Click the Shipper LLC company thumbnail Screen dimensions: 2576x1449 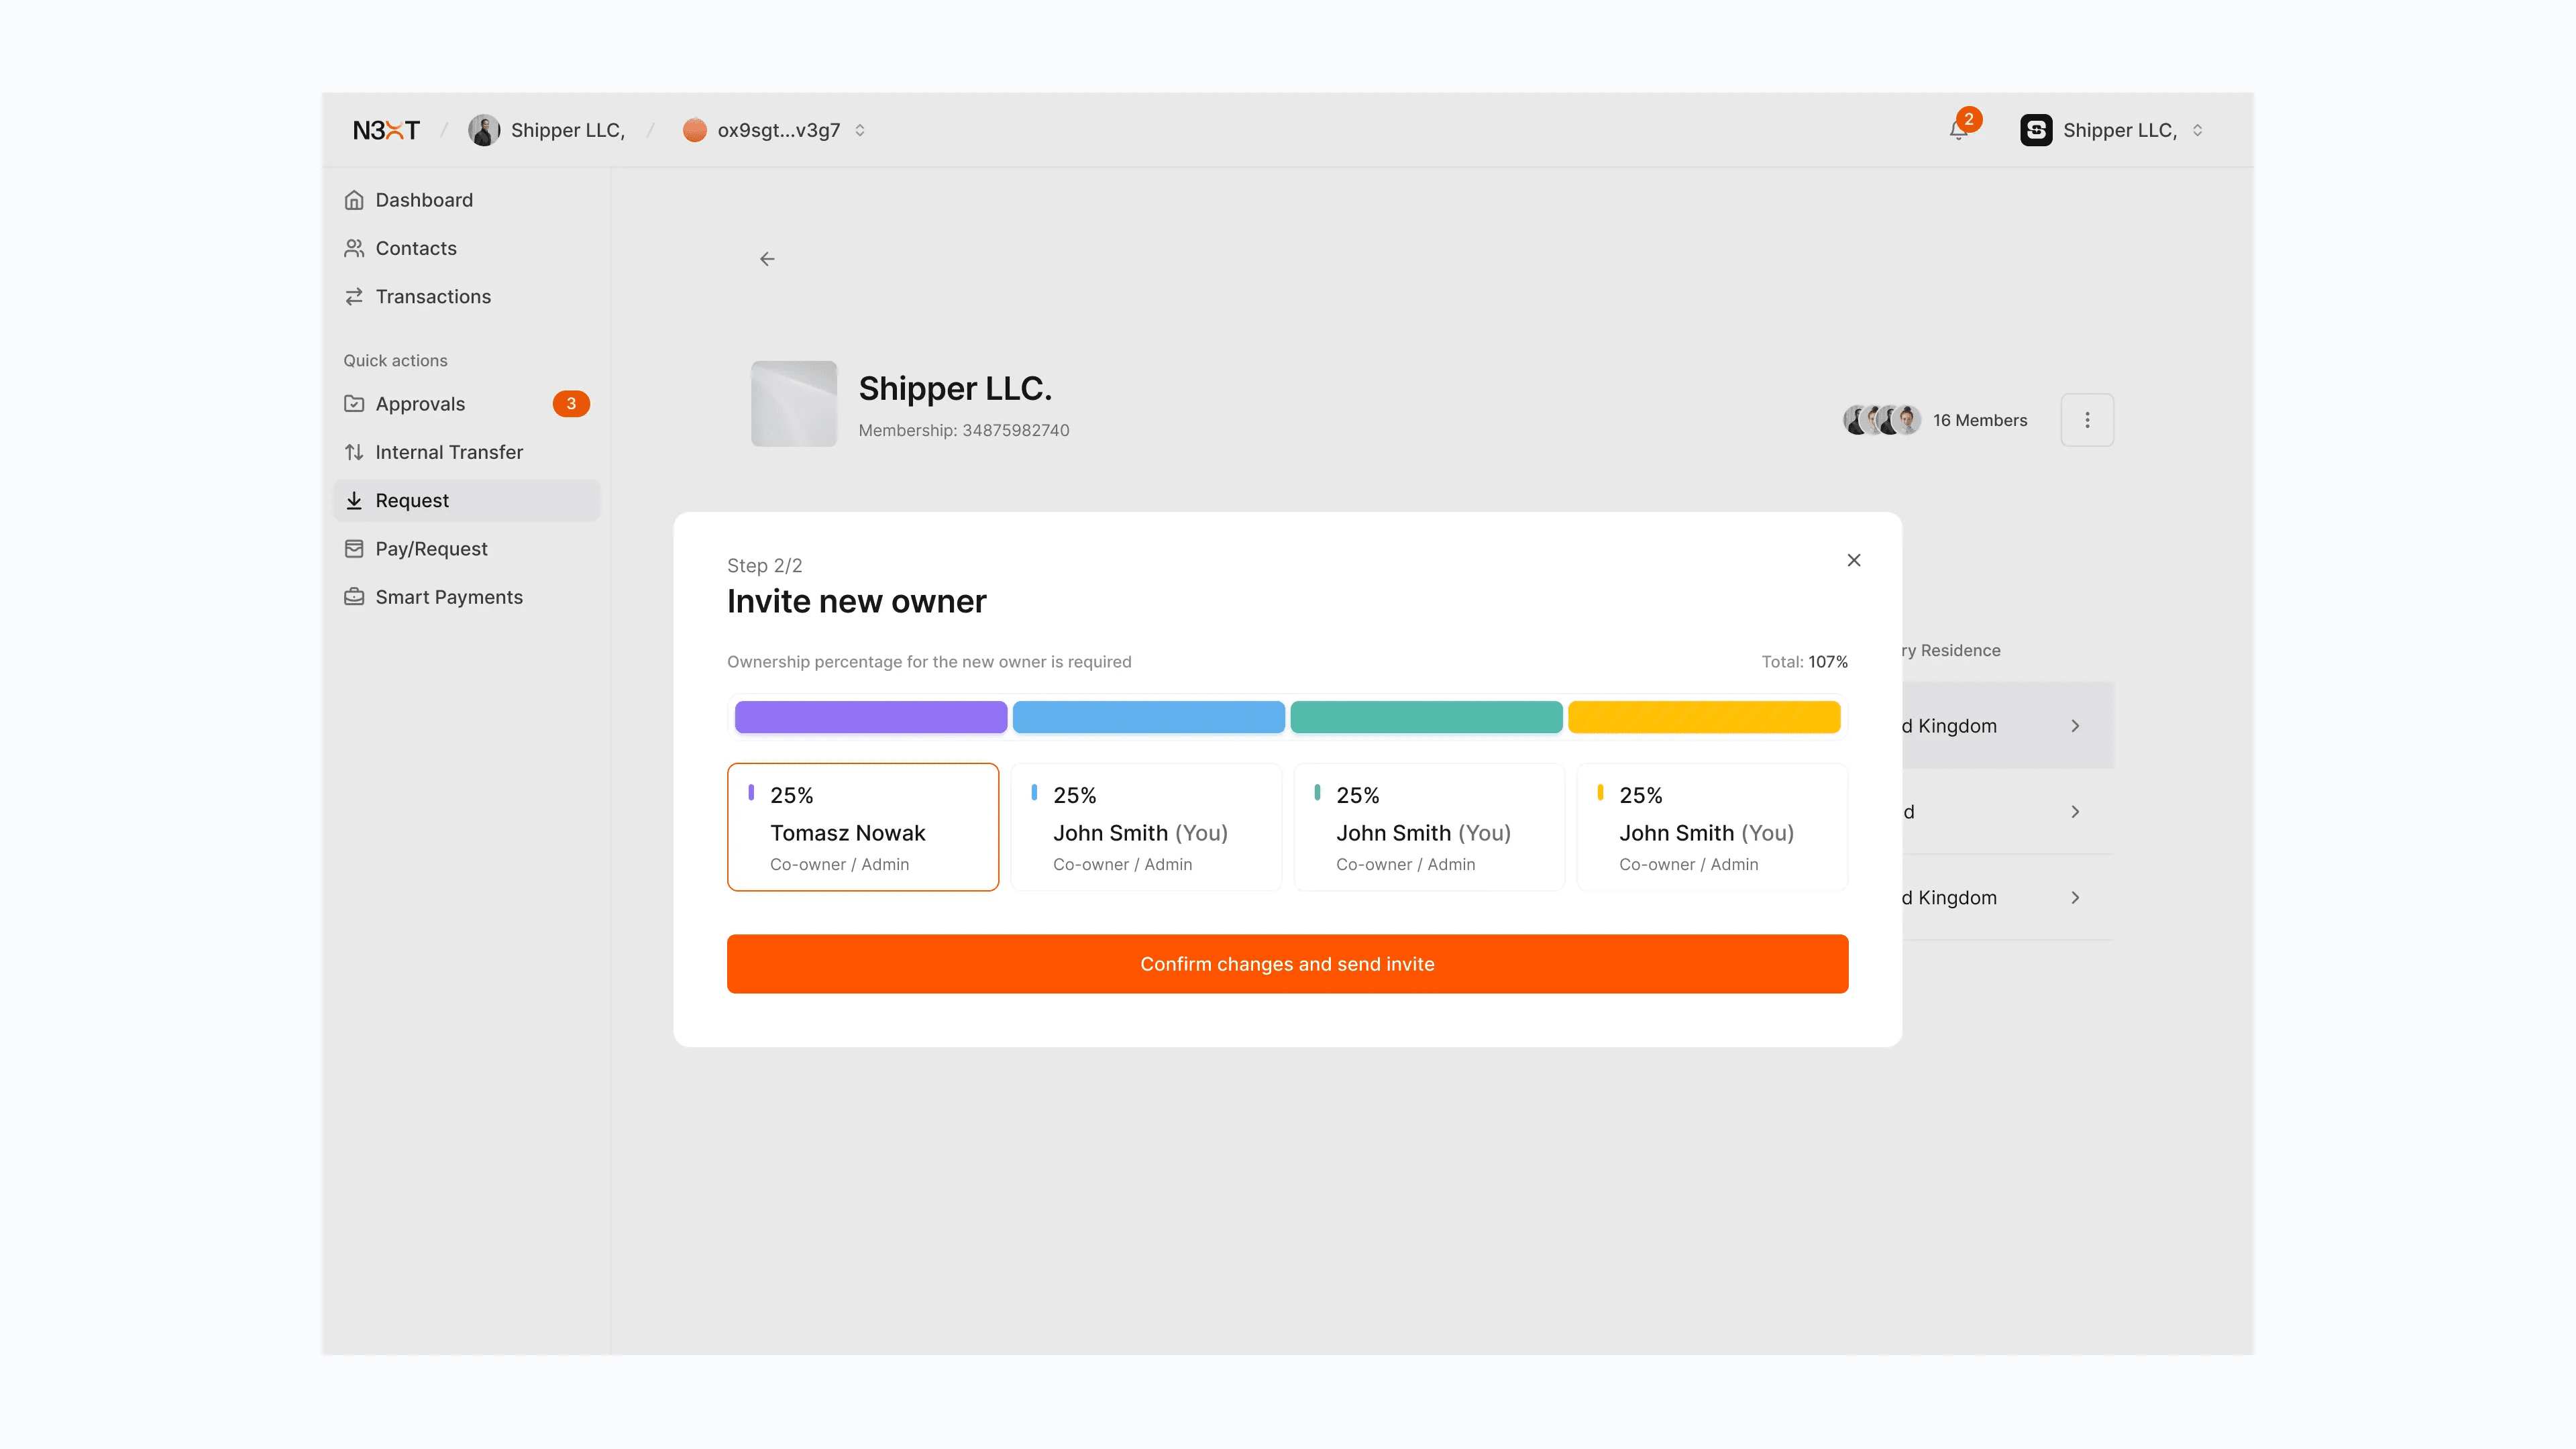coord(794,404)
